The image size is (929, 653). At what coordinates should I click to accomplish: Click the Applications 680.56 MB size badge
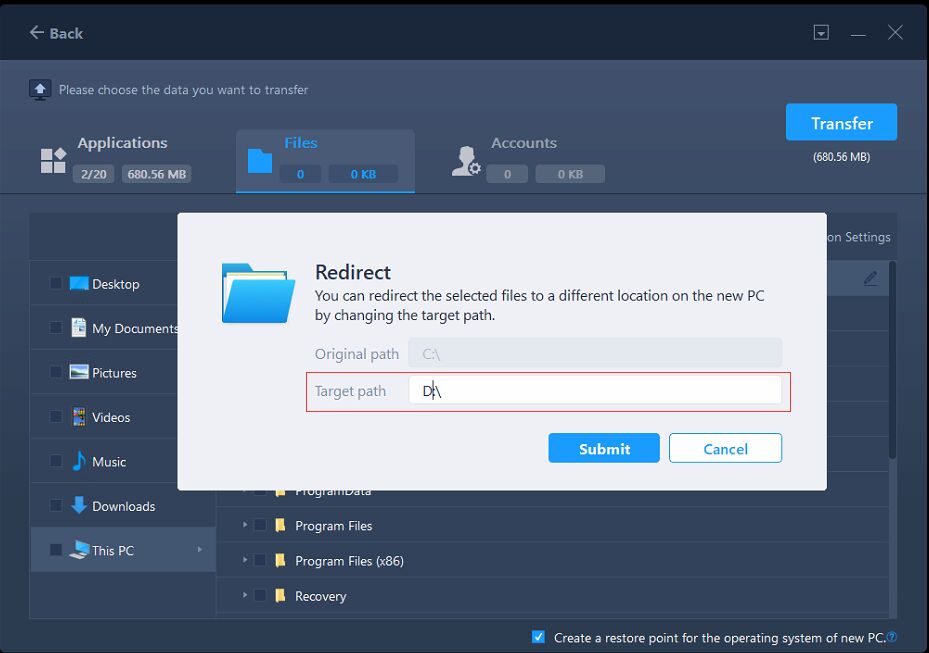156,174
